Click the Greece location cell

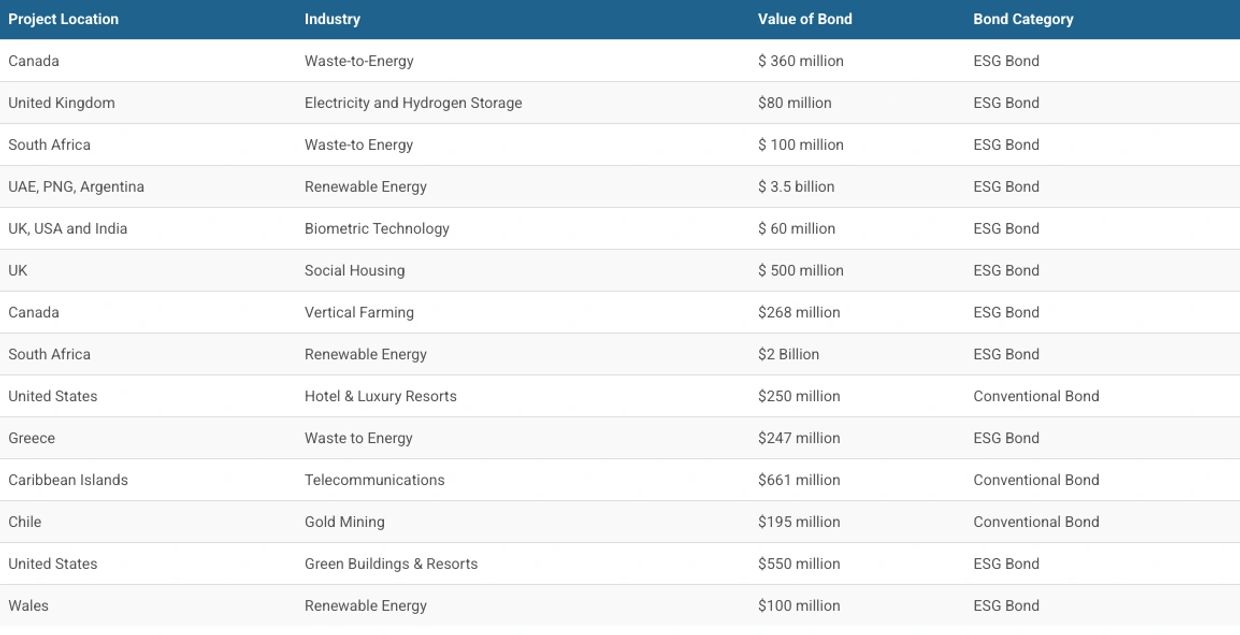pyautogui.click(x=32, y=439)
